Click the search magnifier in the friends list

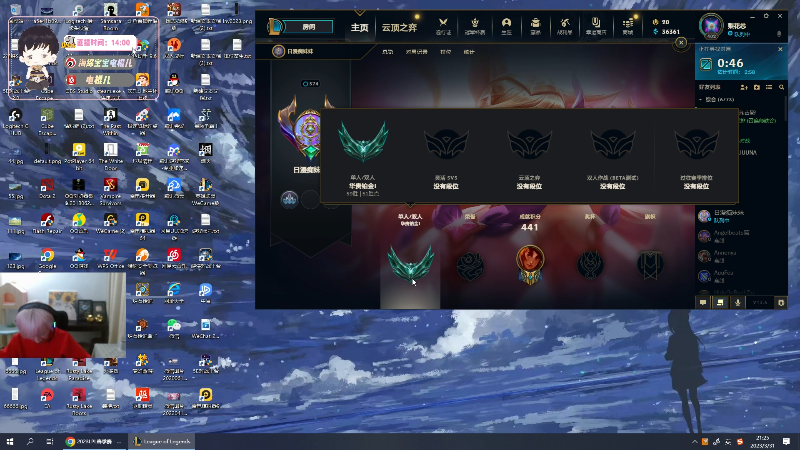point(781,87)
